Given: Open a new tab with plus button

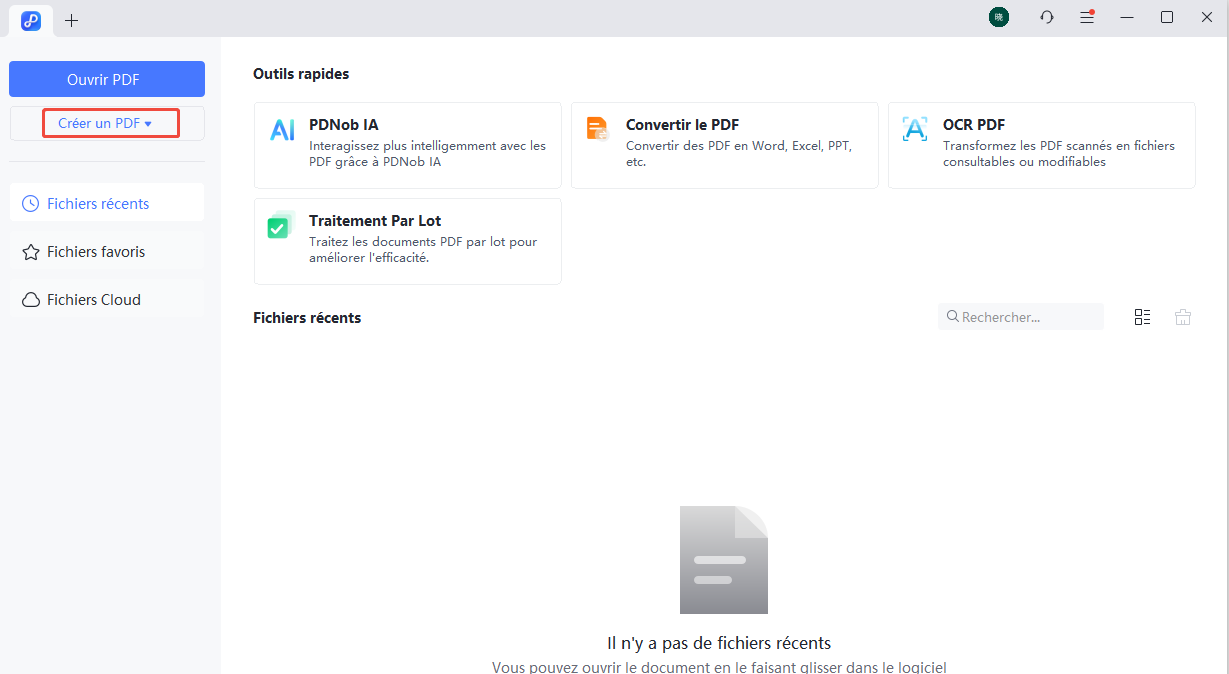Looking at the screenshot, I should [x=71, y=20].
